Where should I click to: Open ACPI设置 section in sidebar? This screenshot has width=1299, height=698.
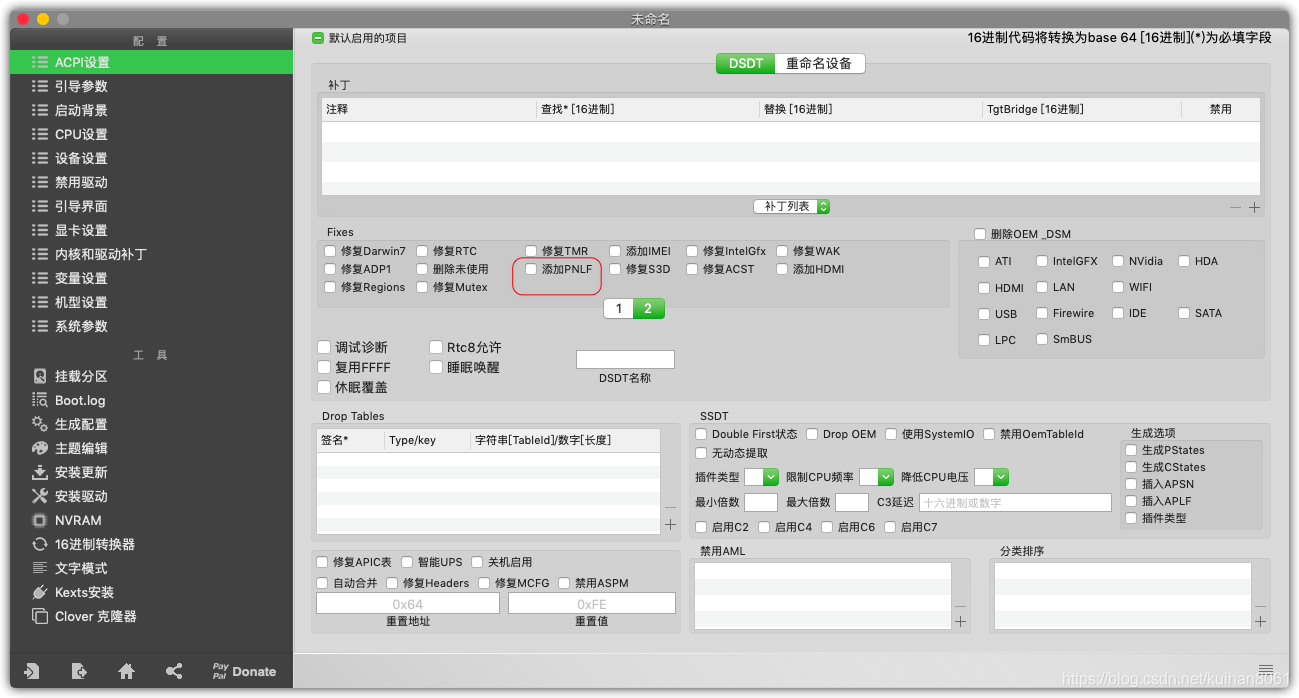point(151,62)
